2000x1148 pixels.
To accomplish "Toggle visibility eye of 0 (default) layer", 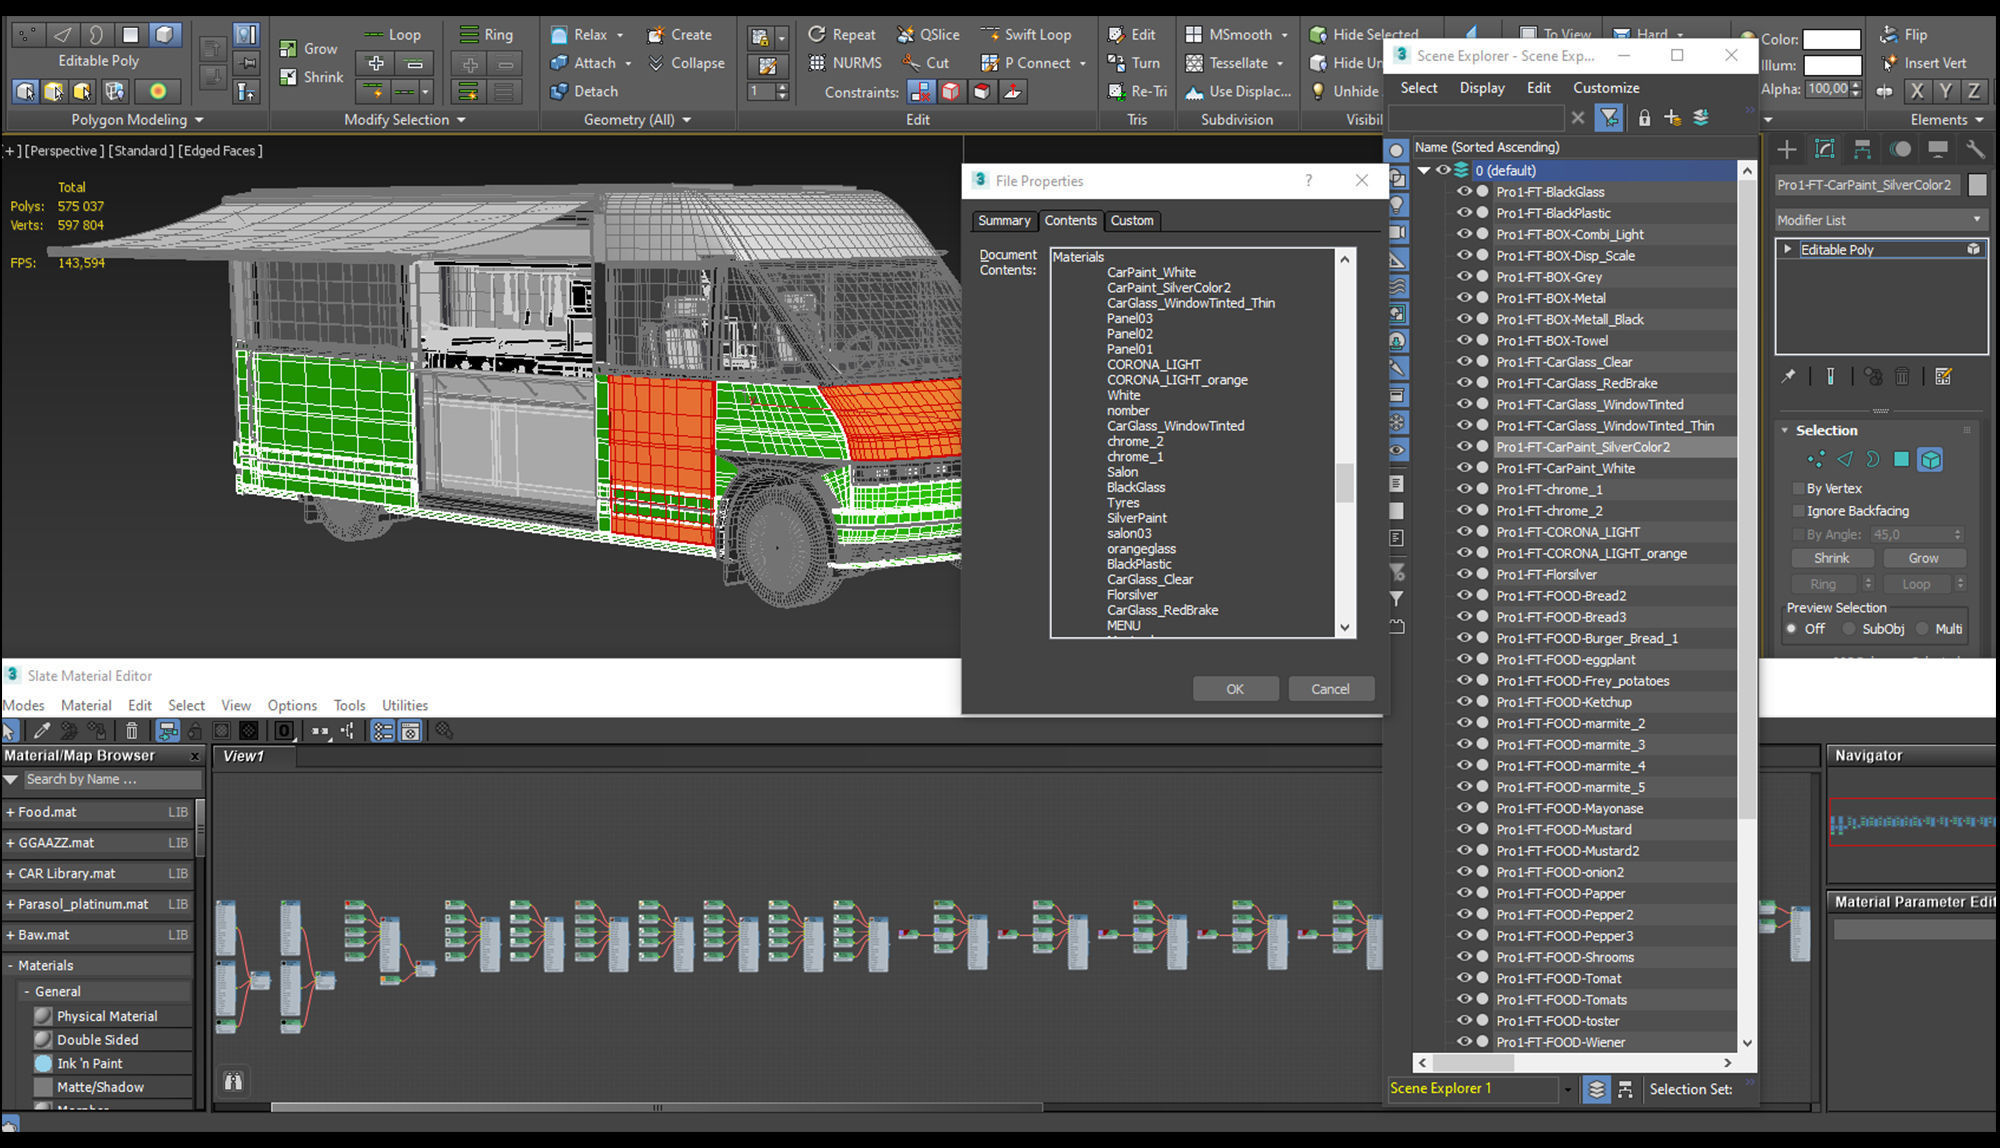I will [1443, 170].
